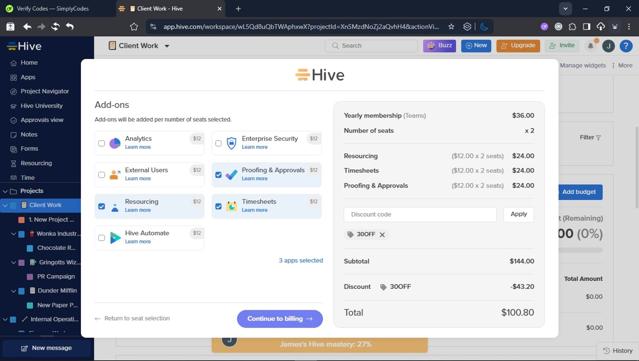The width and height of the screenshot is (639, 361).
Task: Open Learn more under Hive Automate
Action: click(x=138, y=242)
